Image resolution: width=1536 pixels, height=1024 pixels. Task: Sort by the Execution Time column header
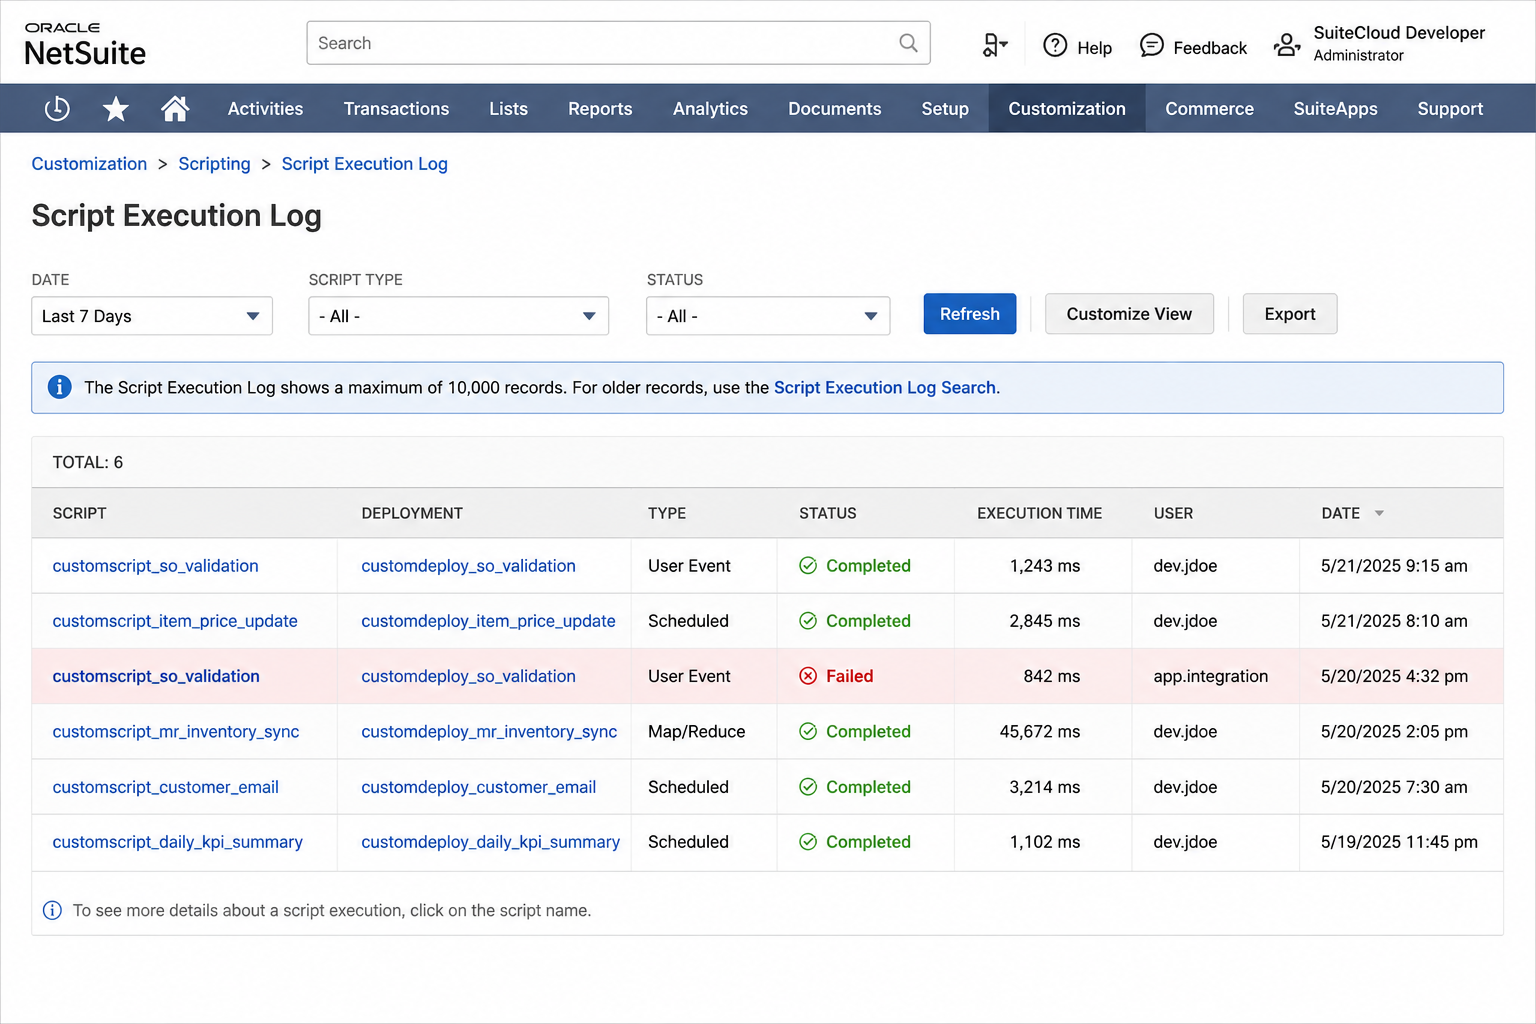pyautogui.click(x=1039, y=513)
